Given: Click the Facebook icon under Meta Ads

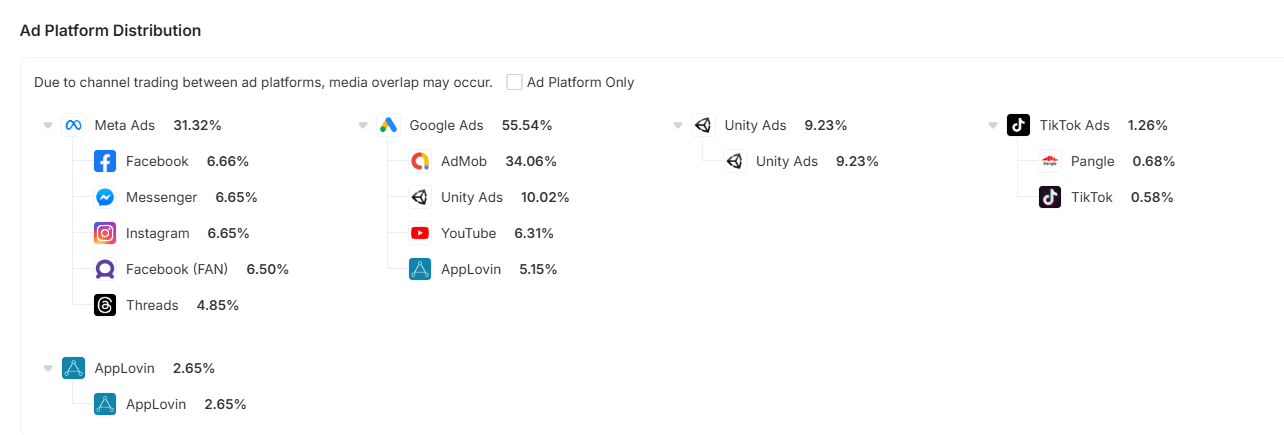Looking at the screenshot, I should [105, 161].
